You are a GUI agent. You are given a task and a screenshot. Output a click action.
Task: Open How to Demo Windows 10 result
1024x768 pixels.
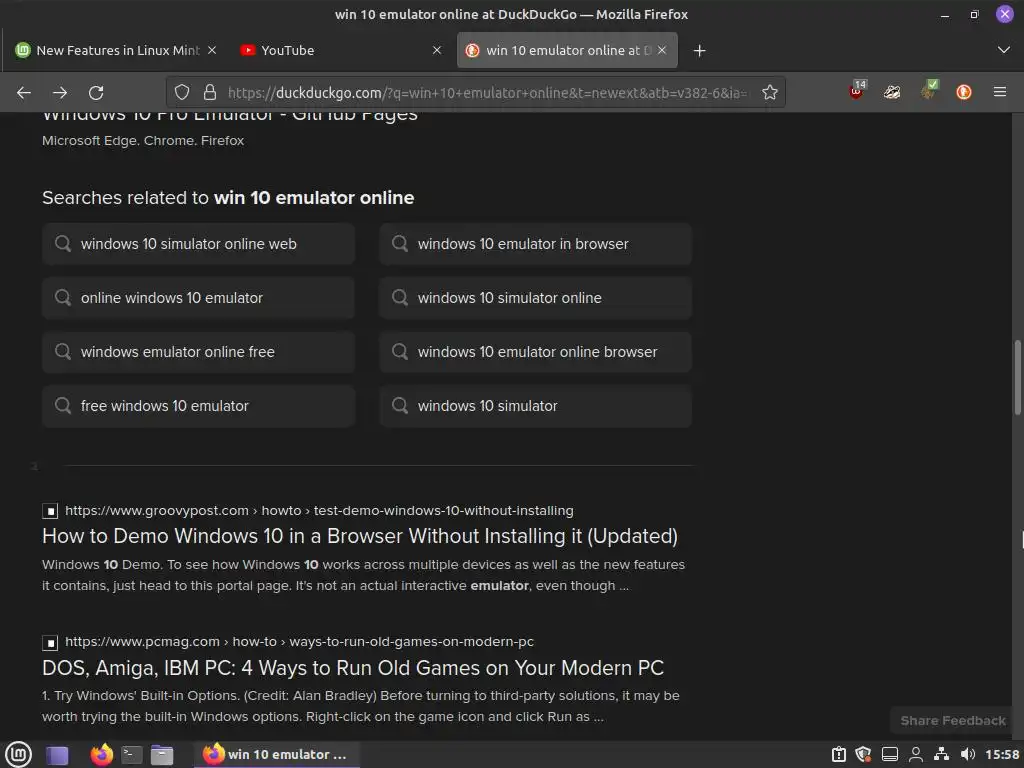[360, 536]
